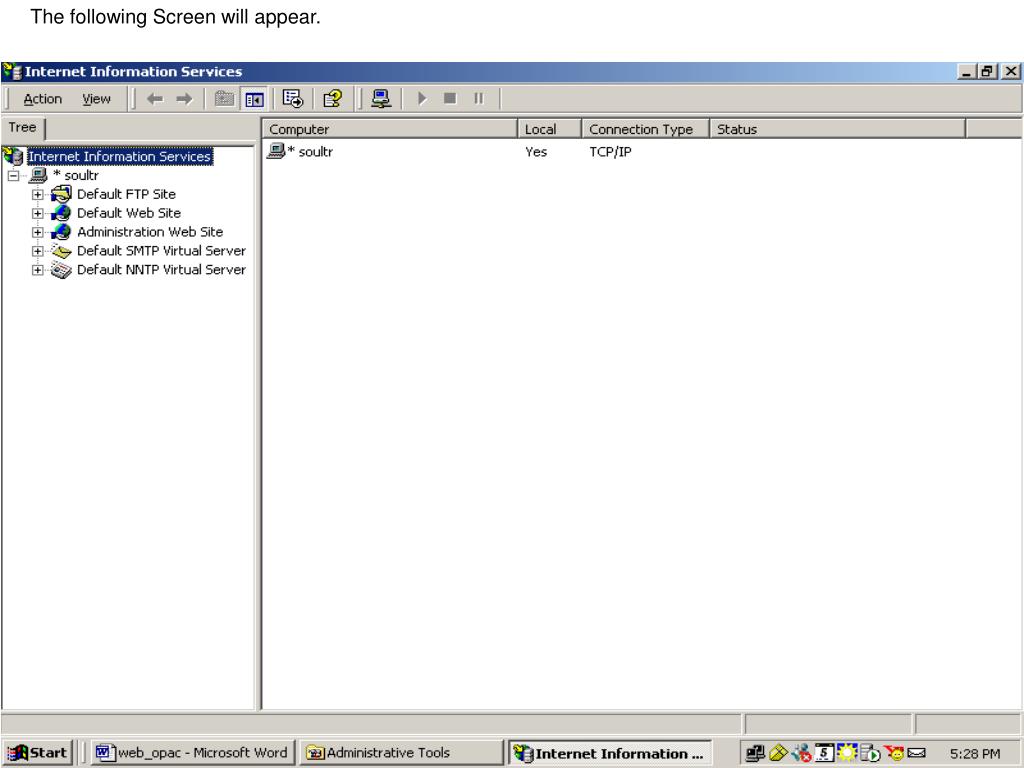Open the View menu
This screenshot has width=1024, height=768.
coord(97,99)
